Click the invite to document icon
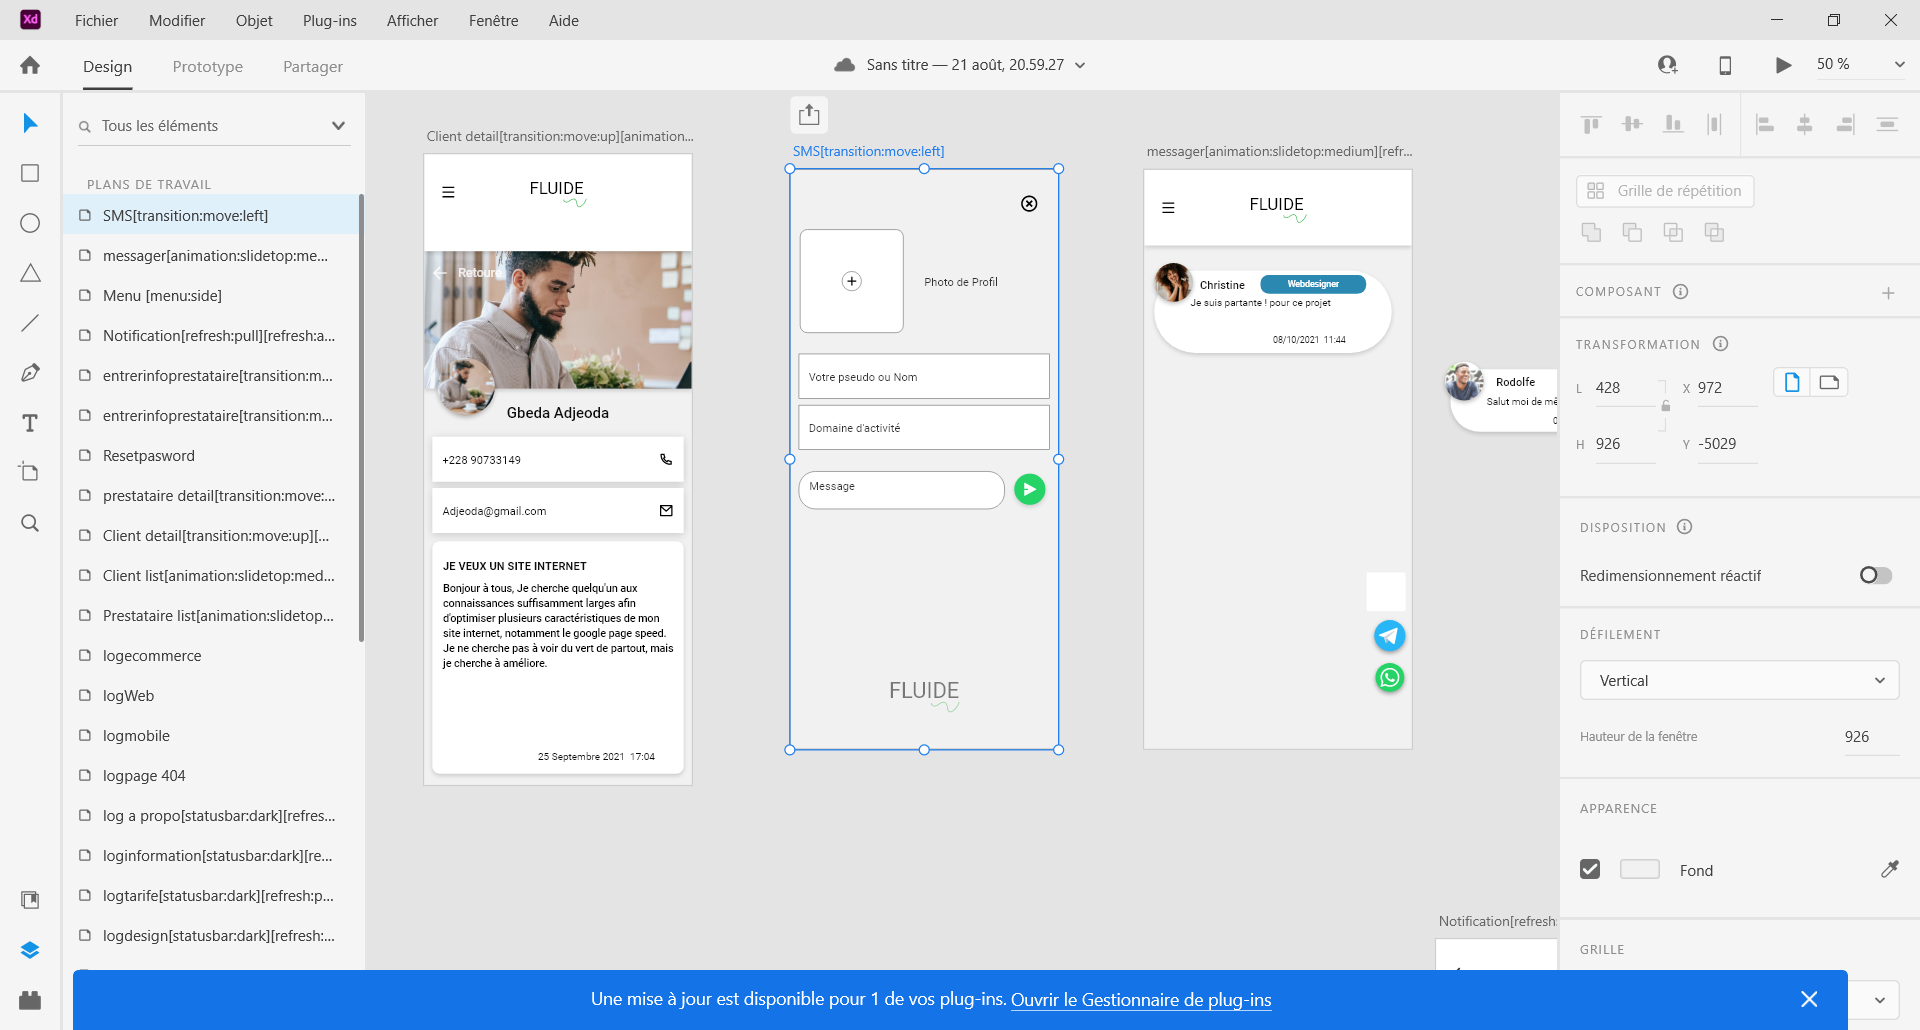The height and width of the screenshot is (1030, 1920). [x=1667, y=65]
